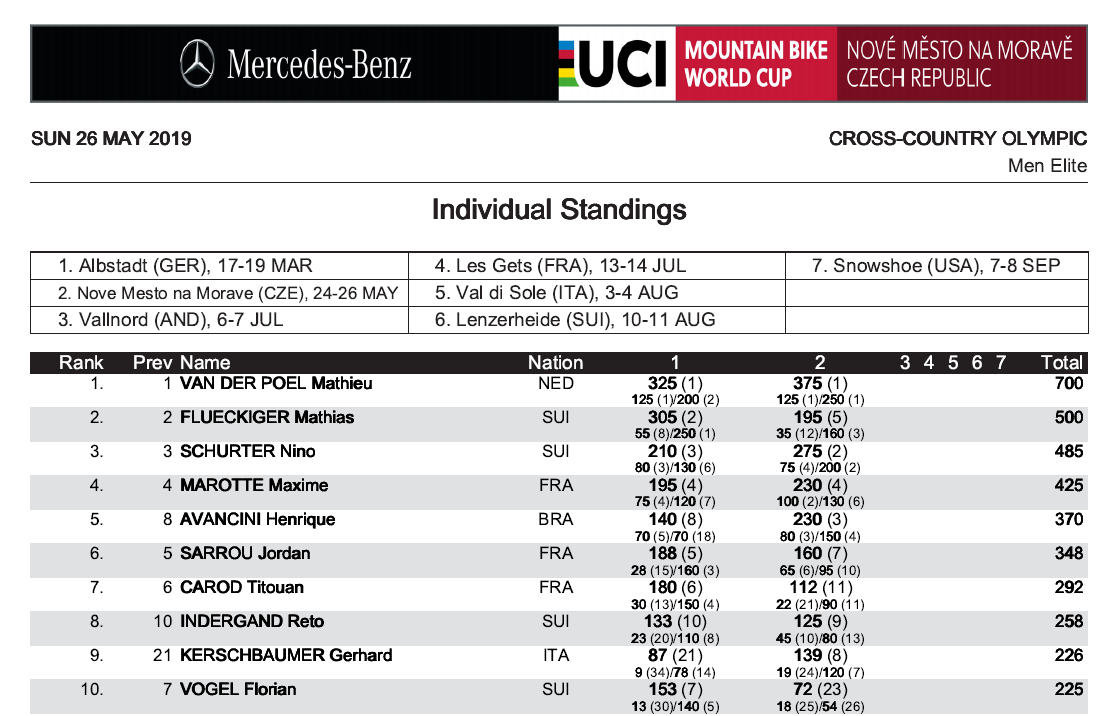Click the Rank column header

point(81,363)
